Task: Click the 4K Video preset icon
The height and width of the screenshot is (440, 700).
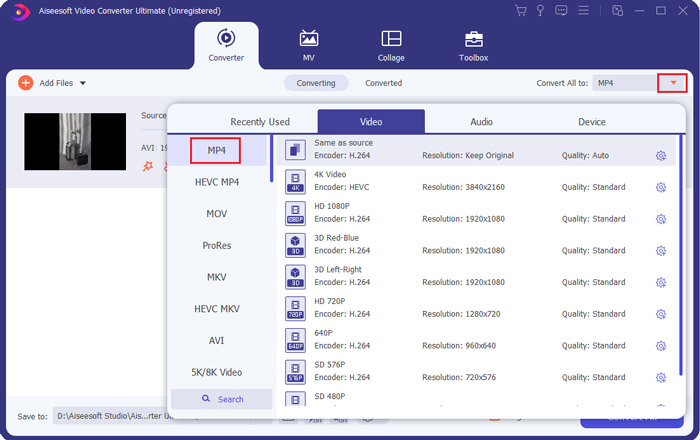Action: pyautogui.click(x=295, y=181)
